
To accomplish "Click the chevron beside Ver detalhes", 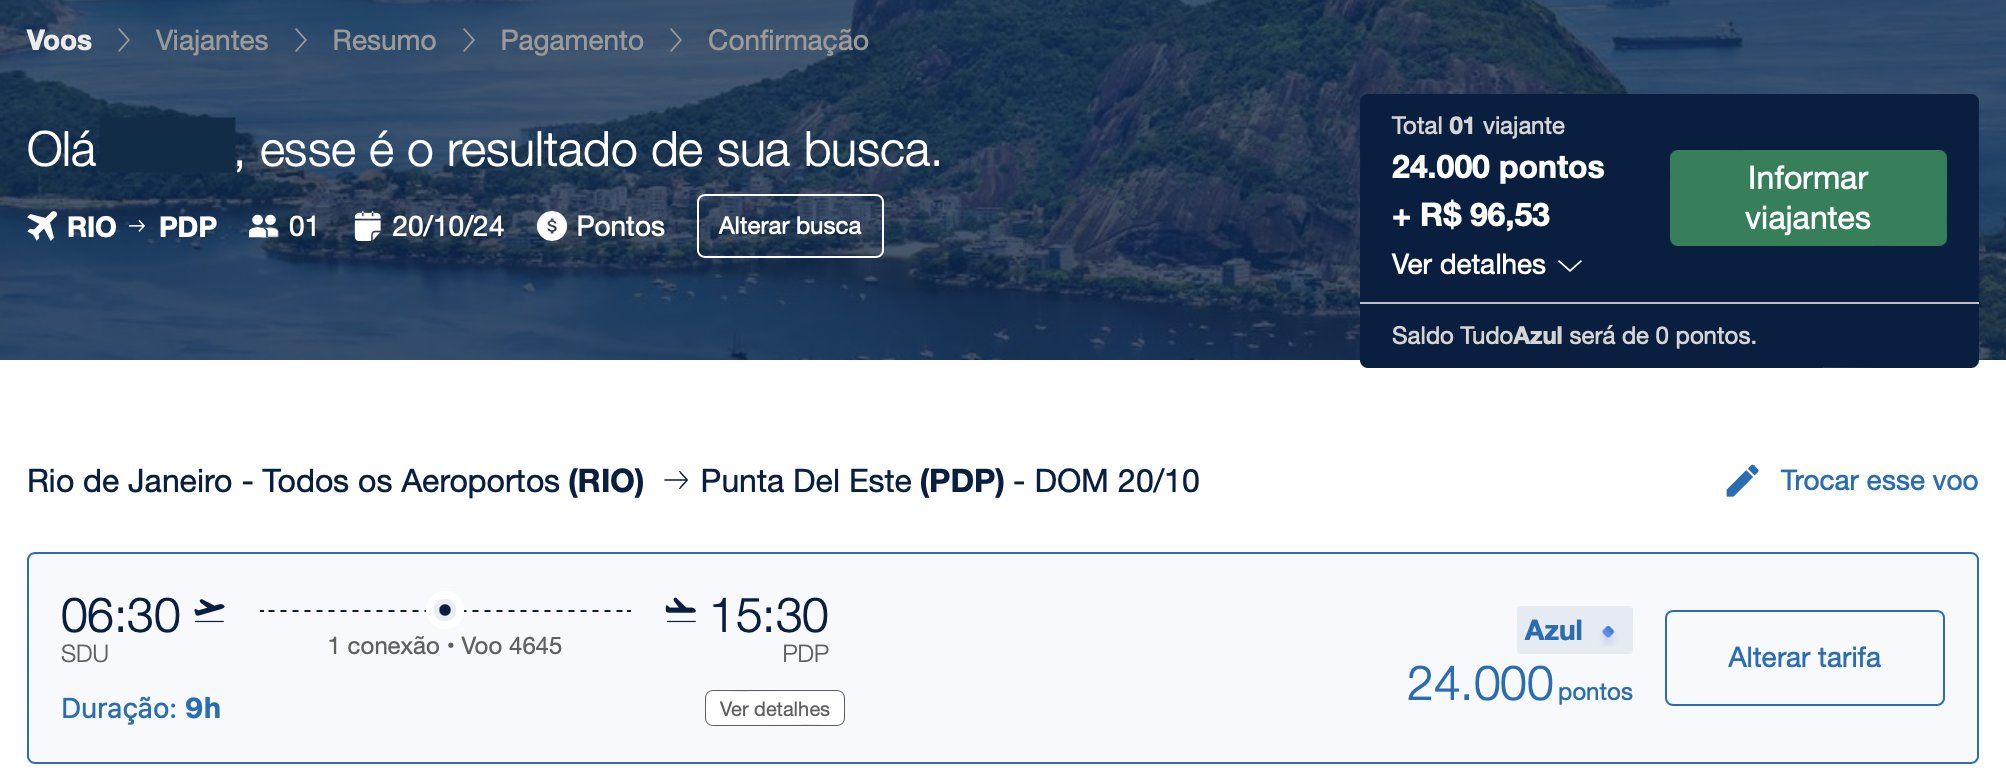I will pyautogui.click(x=1570, y=266).
